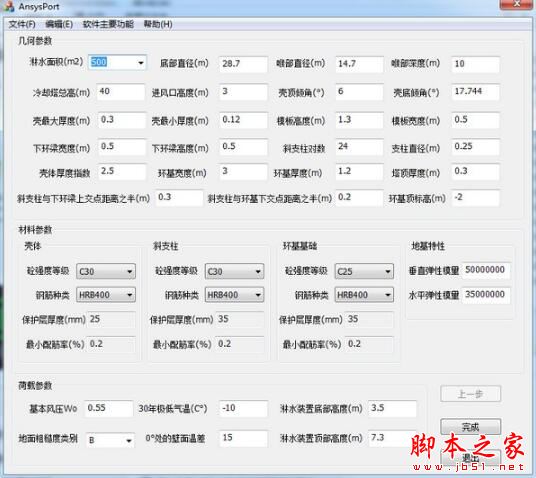Click the 环基宽度(m) field with 3
The width and height of the screenshot is (536, 478).
coord(243,172)
